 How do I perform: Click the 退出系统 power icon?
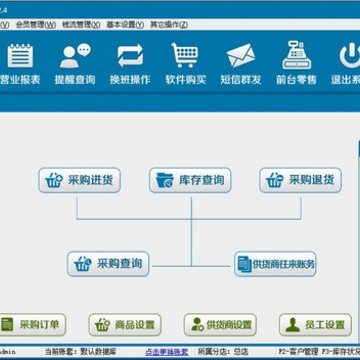click(x=347, y=63)
